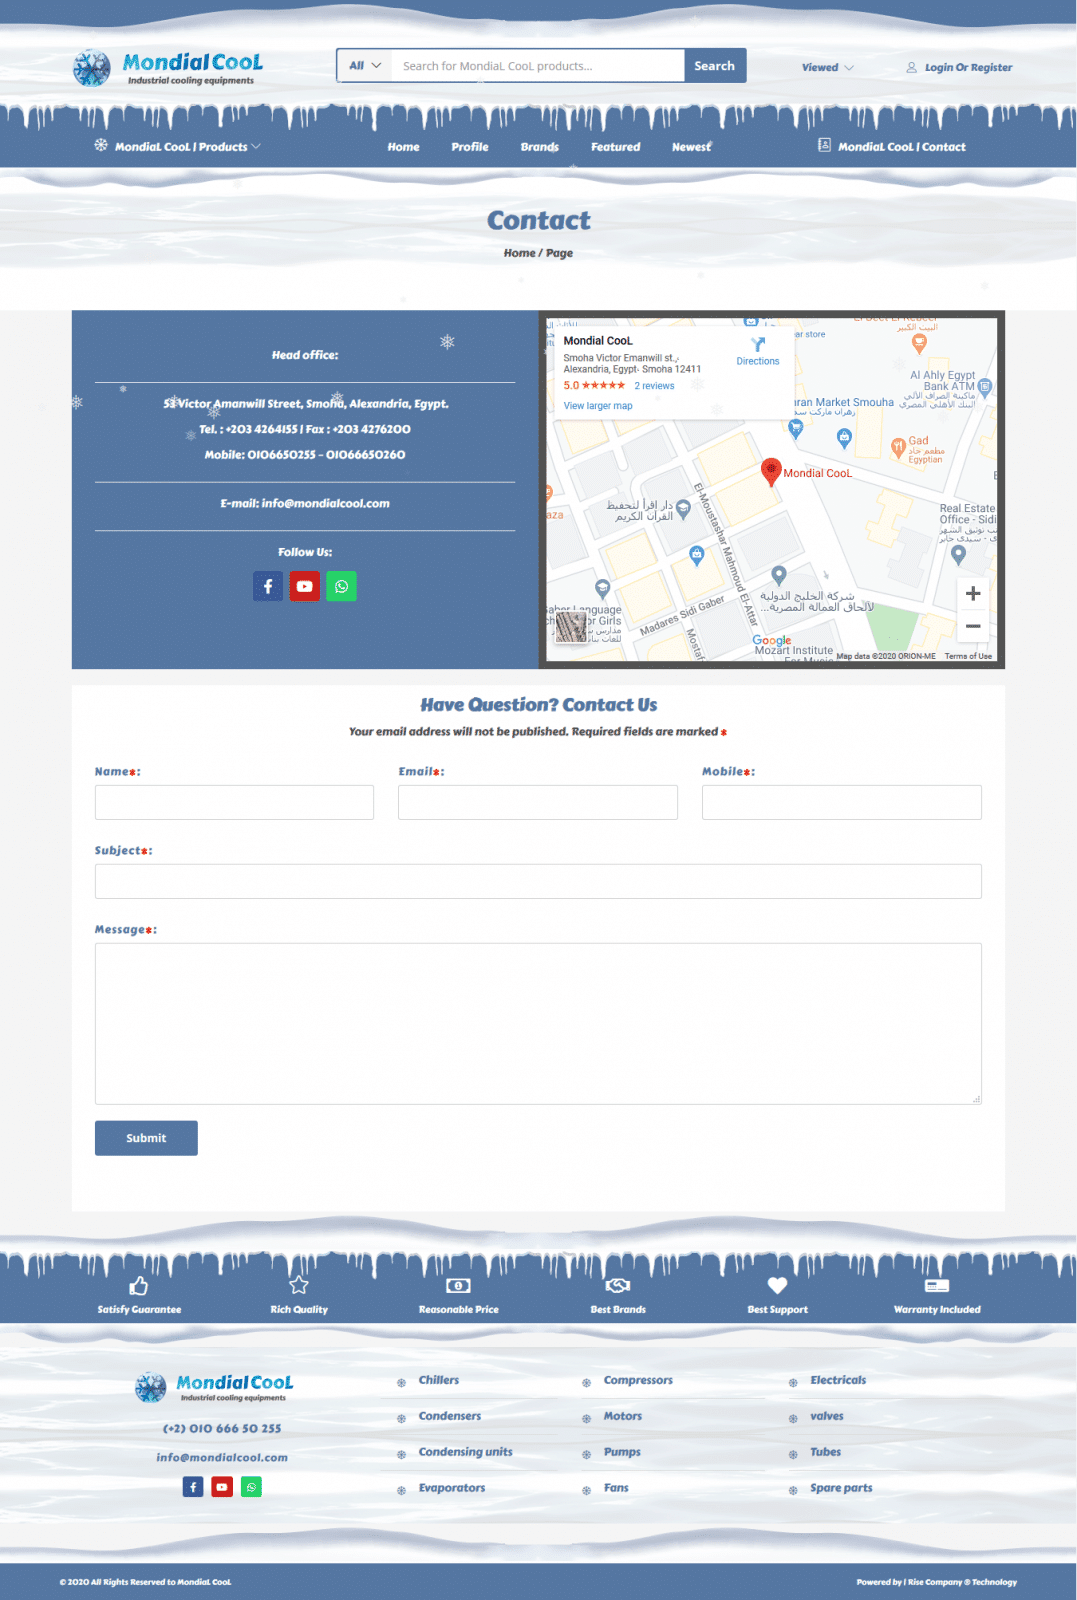1077x1600 pixels.
Task: Click the Satisfy Guarantee thumbs-up icon
Action: (x=139, y=1285)
